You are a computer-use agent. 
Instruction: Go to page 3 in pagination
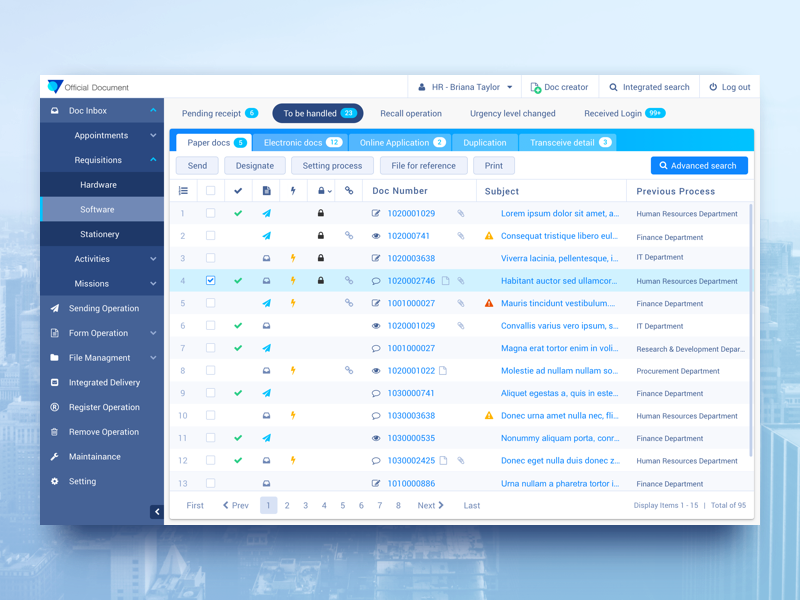pos(306,506)
